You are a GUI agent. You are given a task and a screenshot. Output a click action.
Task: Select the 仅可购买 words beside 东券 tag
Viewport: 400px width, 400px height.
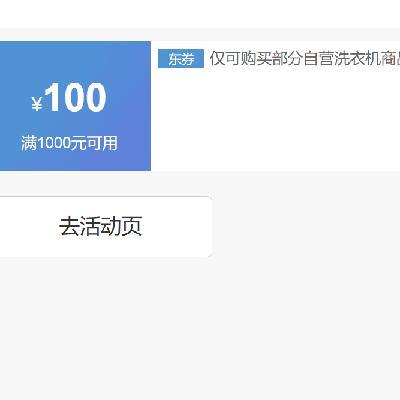coord(241,59)
